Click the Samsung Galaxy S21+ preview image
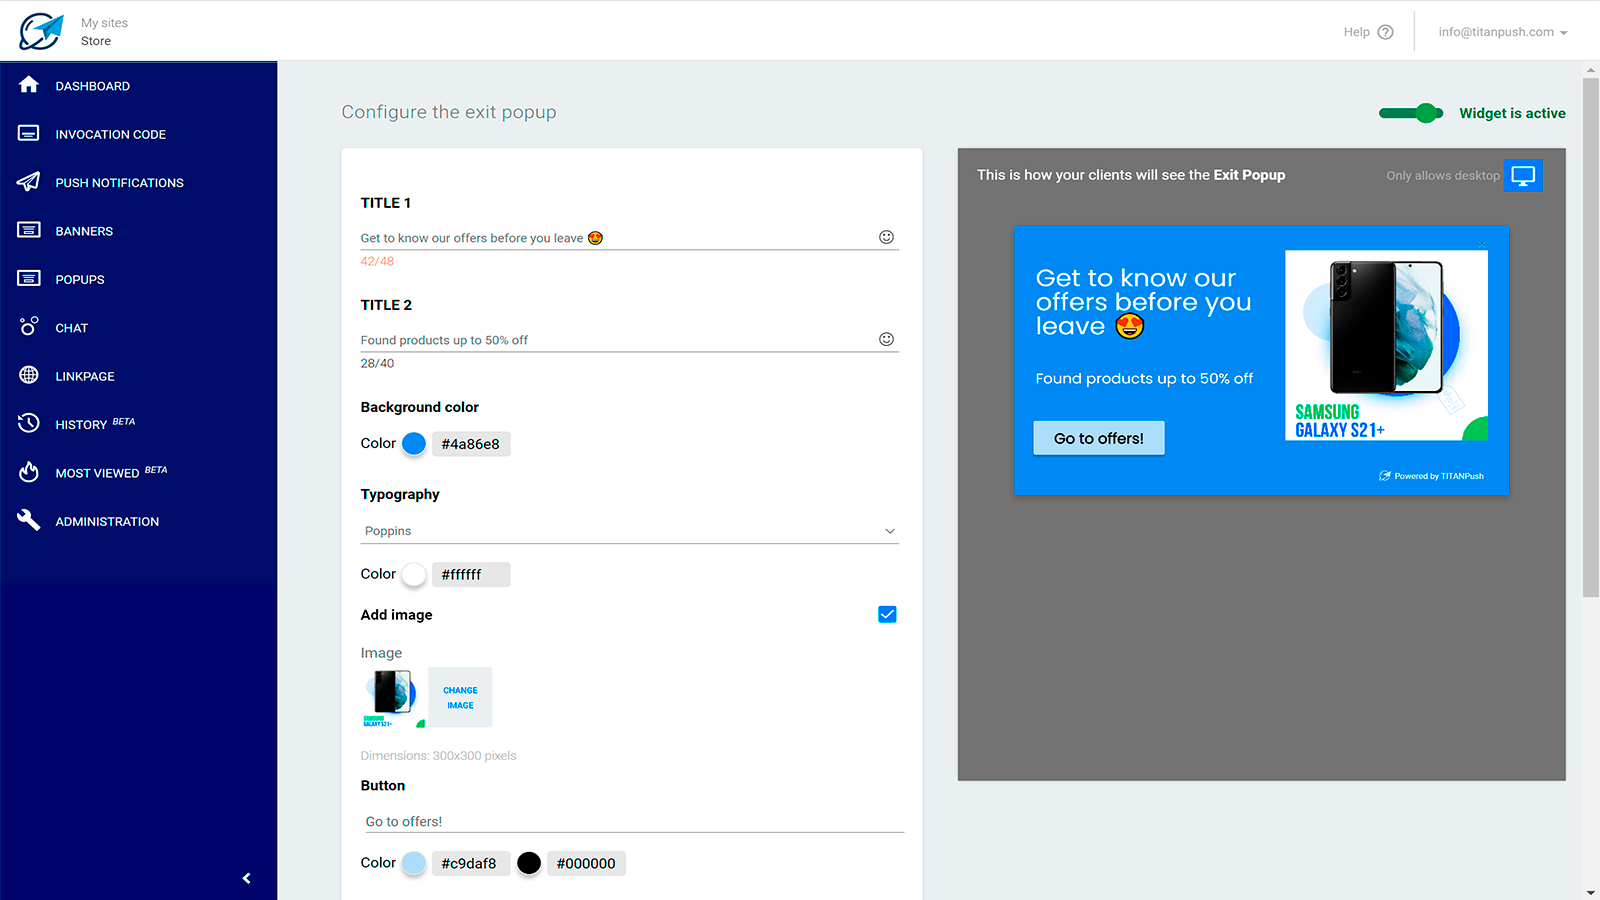Viewport: 1600px width, 900px height. click(x=1386, y=345)
